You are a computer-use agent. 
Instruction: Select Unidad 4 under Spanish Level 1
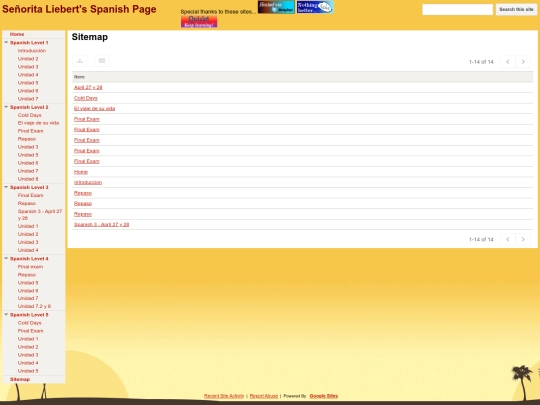[x=28, y=75]
